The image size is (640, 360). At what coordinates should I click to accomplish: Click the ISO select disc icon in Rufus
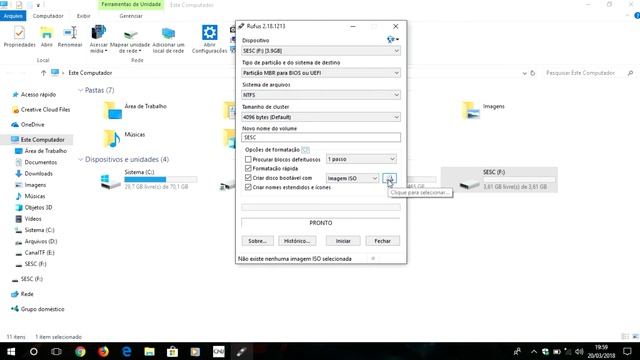389,178
